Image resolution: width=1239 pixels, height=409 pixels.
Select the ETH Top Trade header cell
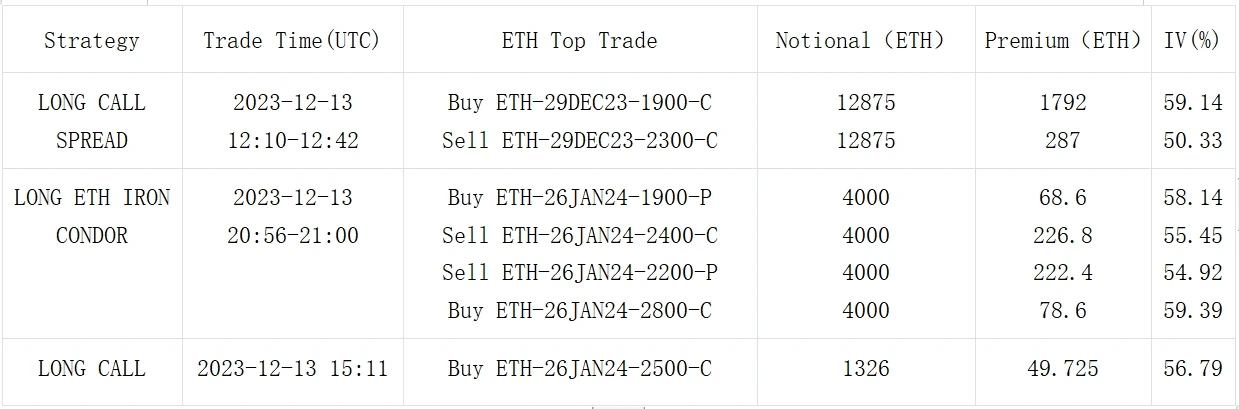click(x=579, y=41)
